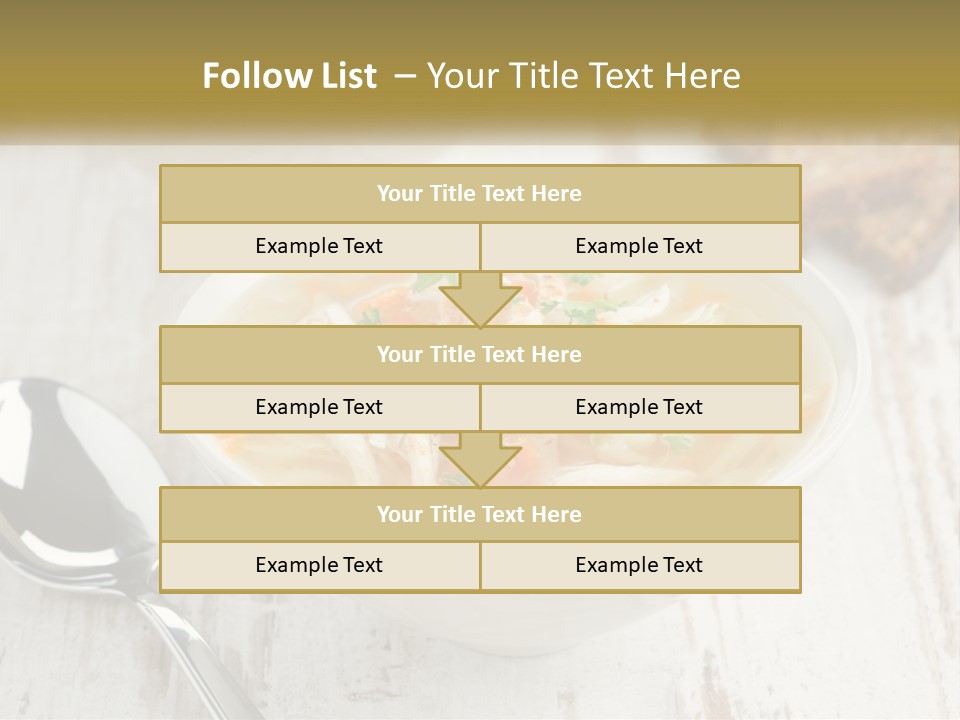Select the first block's 'Your Title Text Here' bar
The width and height of the screenshot is (960, 720).
point(480,193)
